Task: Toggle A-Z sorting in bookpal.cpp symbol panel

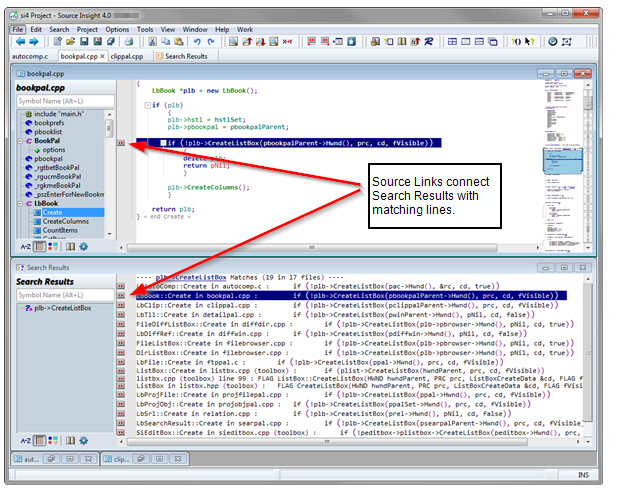Action: (x=26, y=247)
